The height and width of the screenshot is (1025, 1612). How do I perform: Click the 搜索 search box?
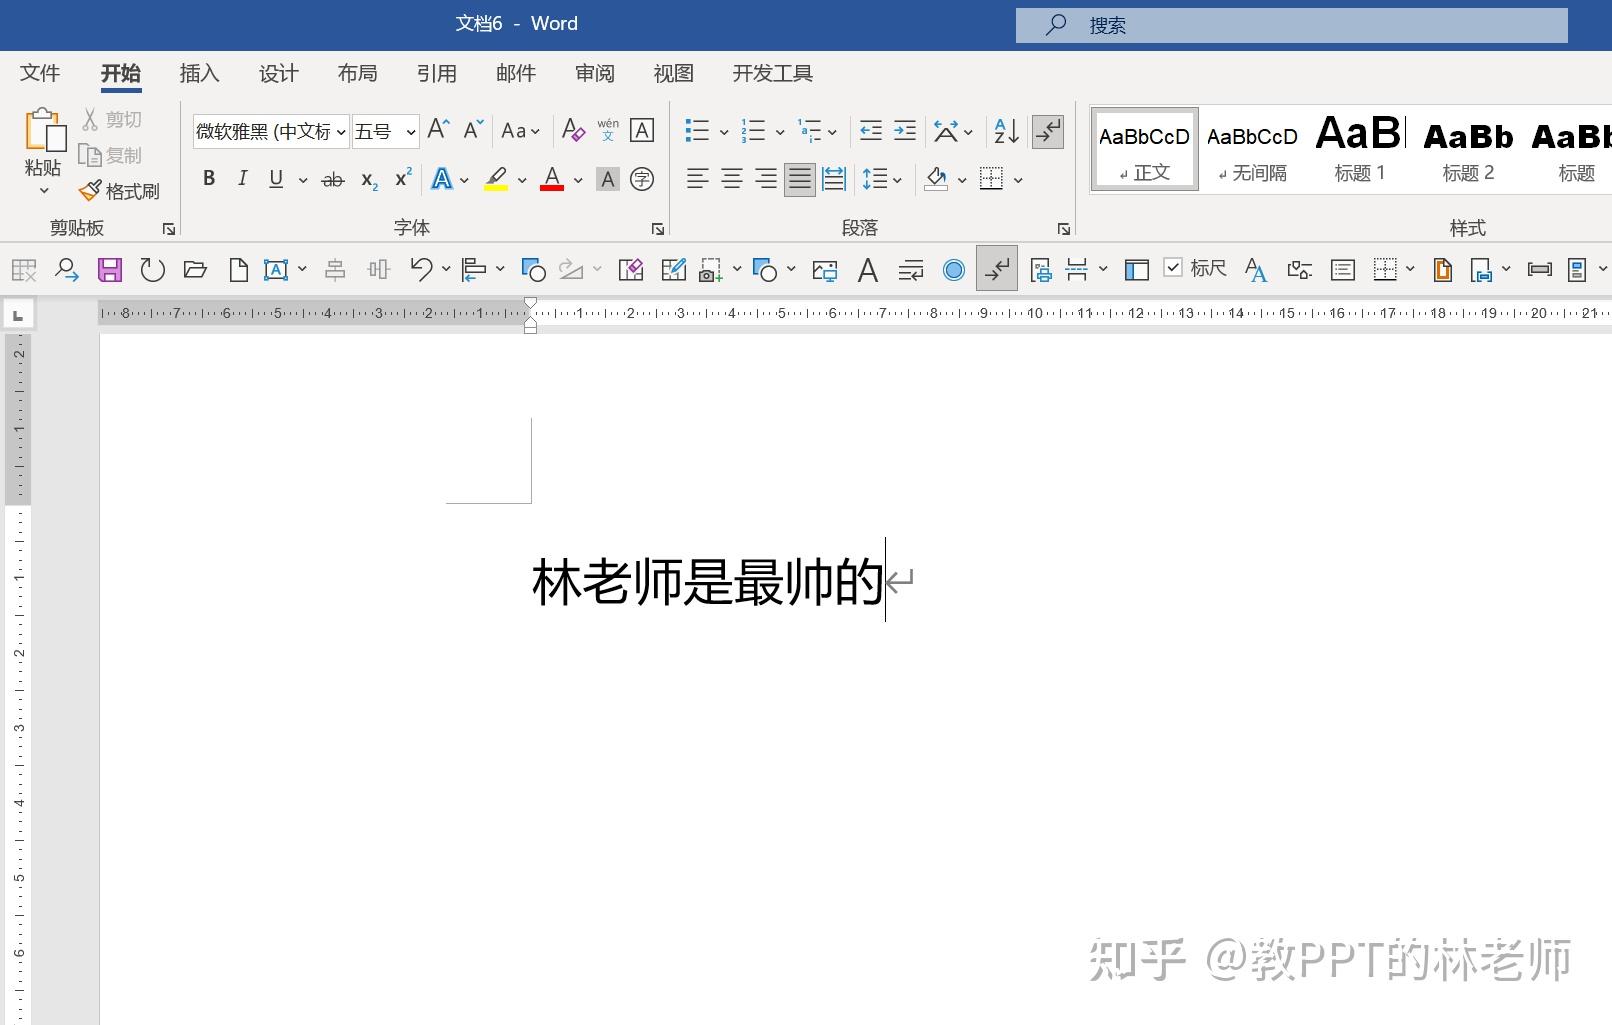[1292, 25]
